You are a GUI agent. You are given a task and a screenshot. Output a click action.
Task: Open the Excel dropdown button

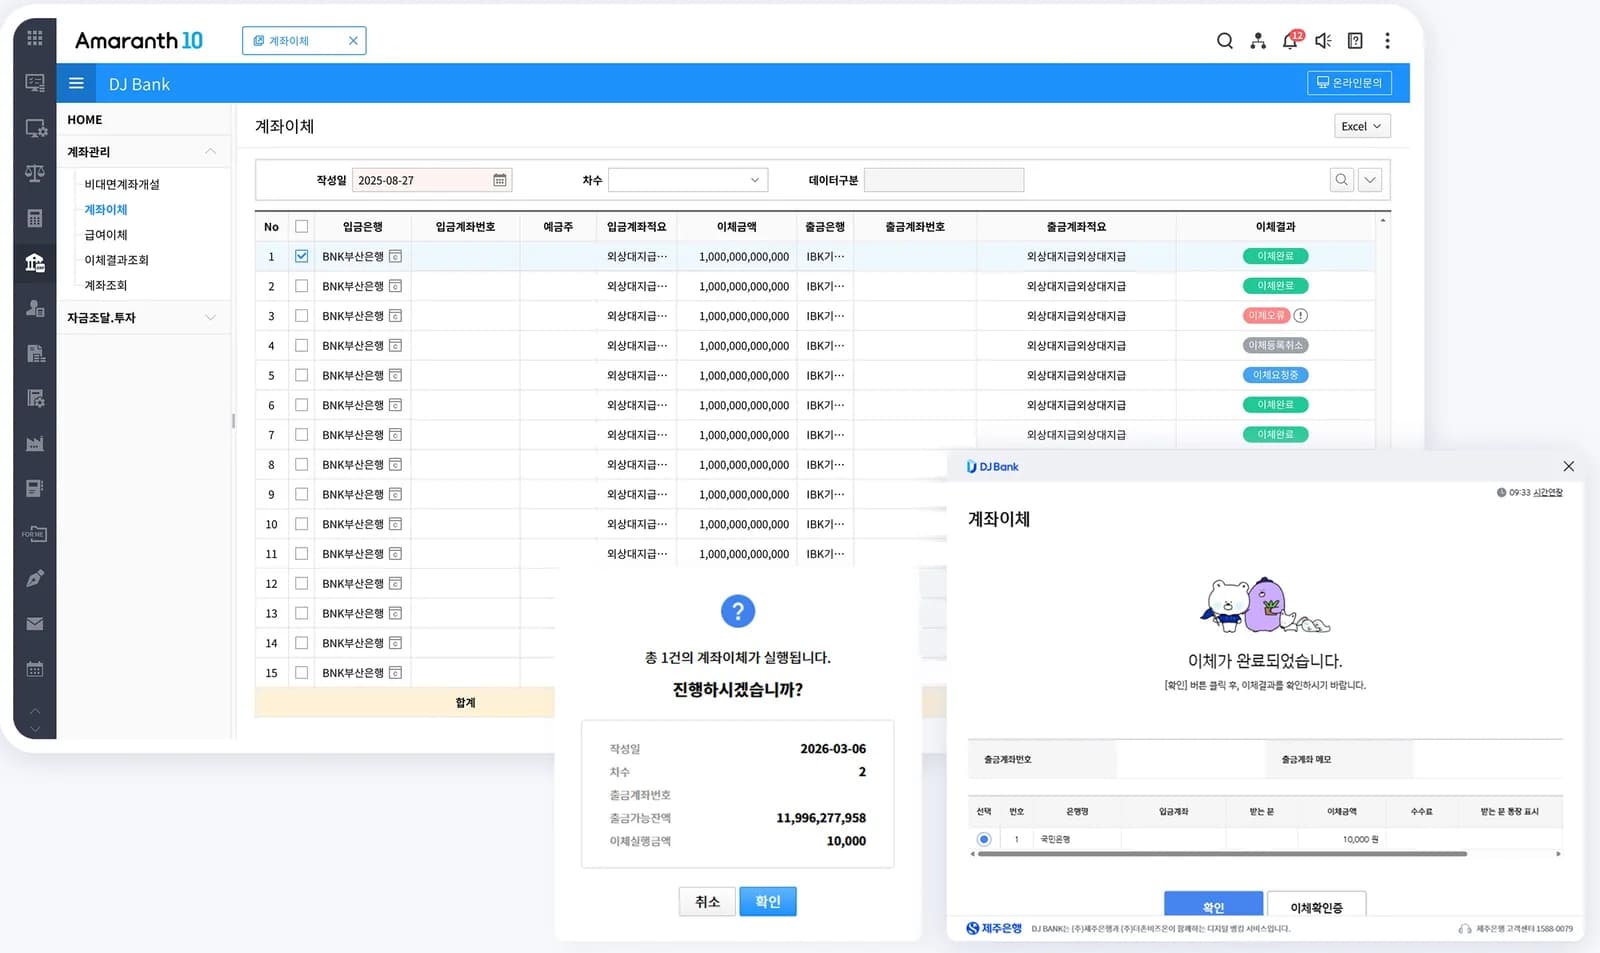tap(1362, 126)
